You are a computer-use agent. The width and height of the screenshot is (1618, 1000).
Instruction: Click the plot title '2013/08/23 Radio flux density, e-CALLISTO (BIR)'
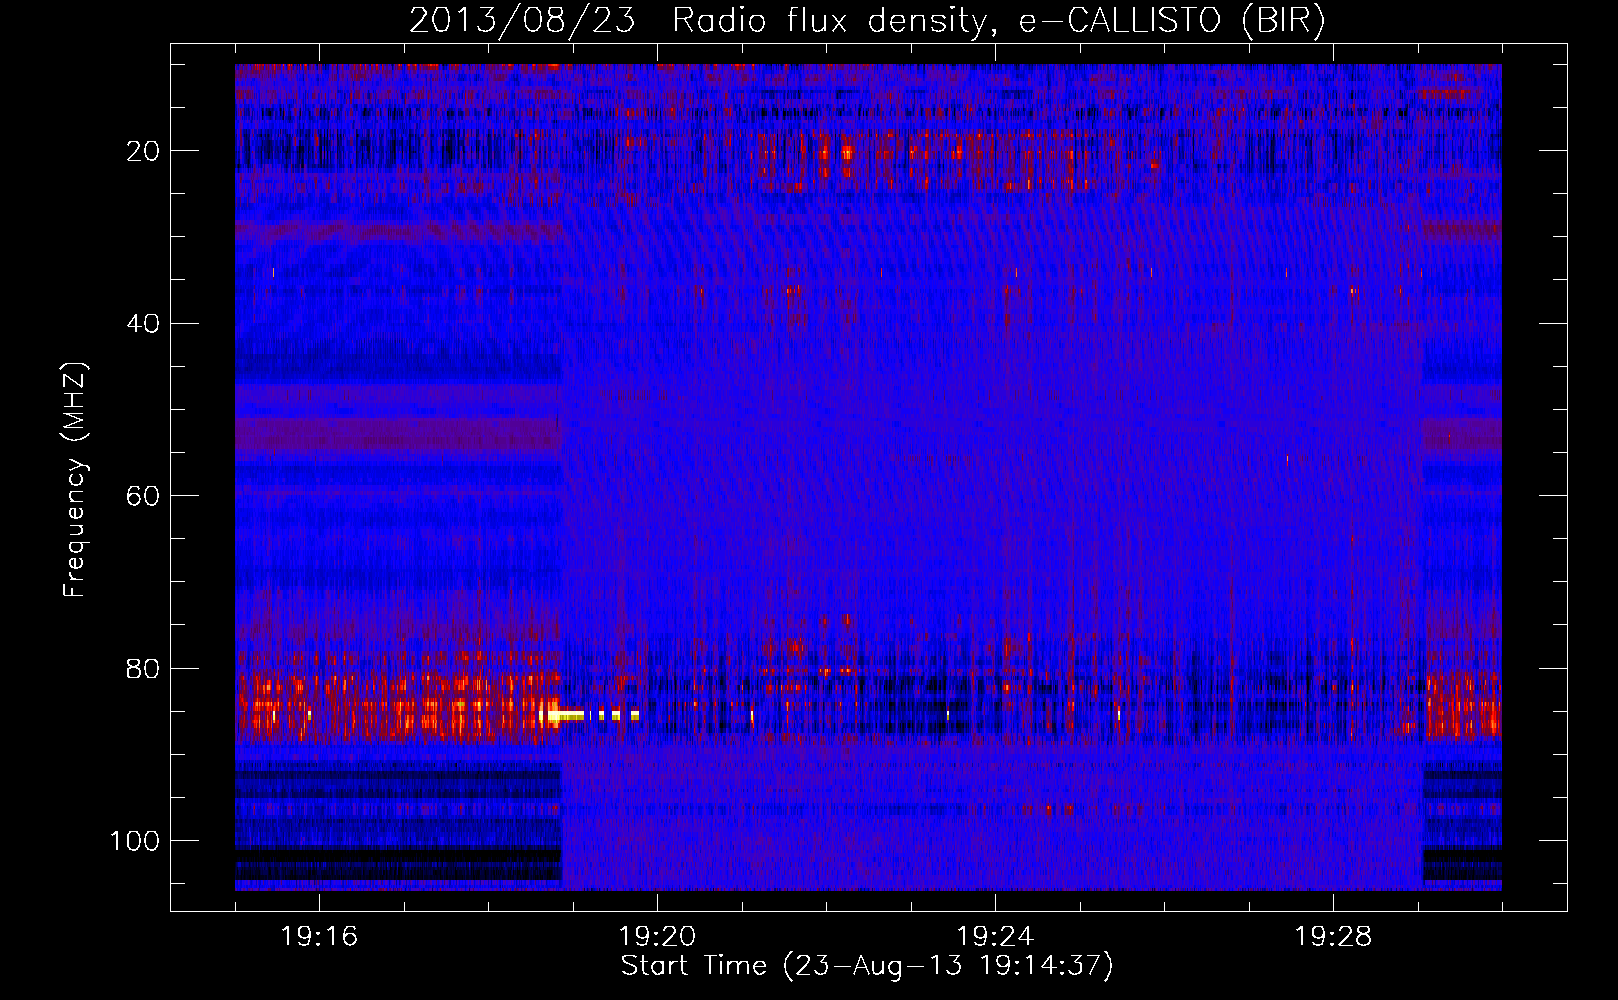pyautogui.click(x=867, y=20)
